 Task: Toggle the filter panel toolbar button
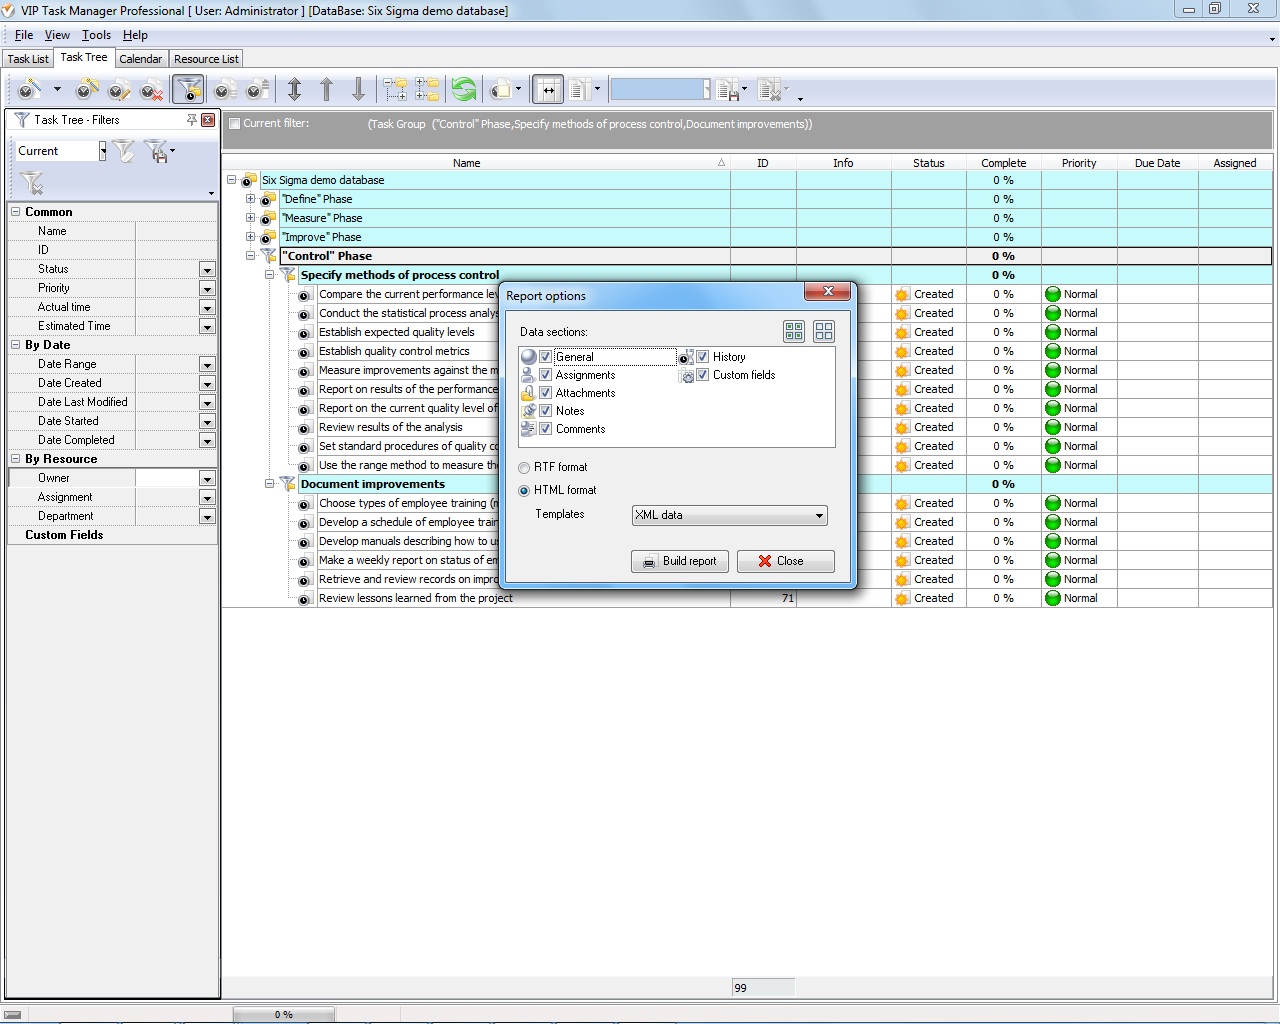[188, 90]
